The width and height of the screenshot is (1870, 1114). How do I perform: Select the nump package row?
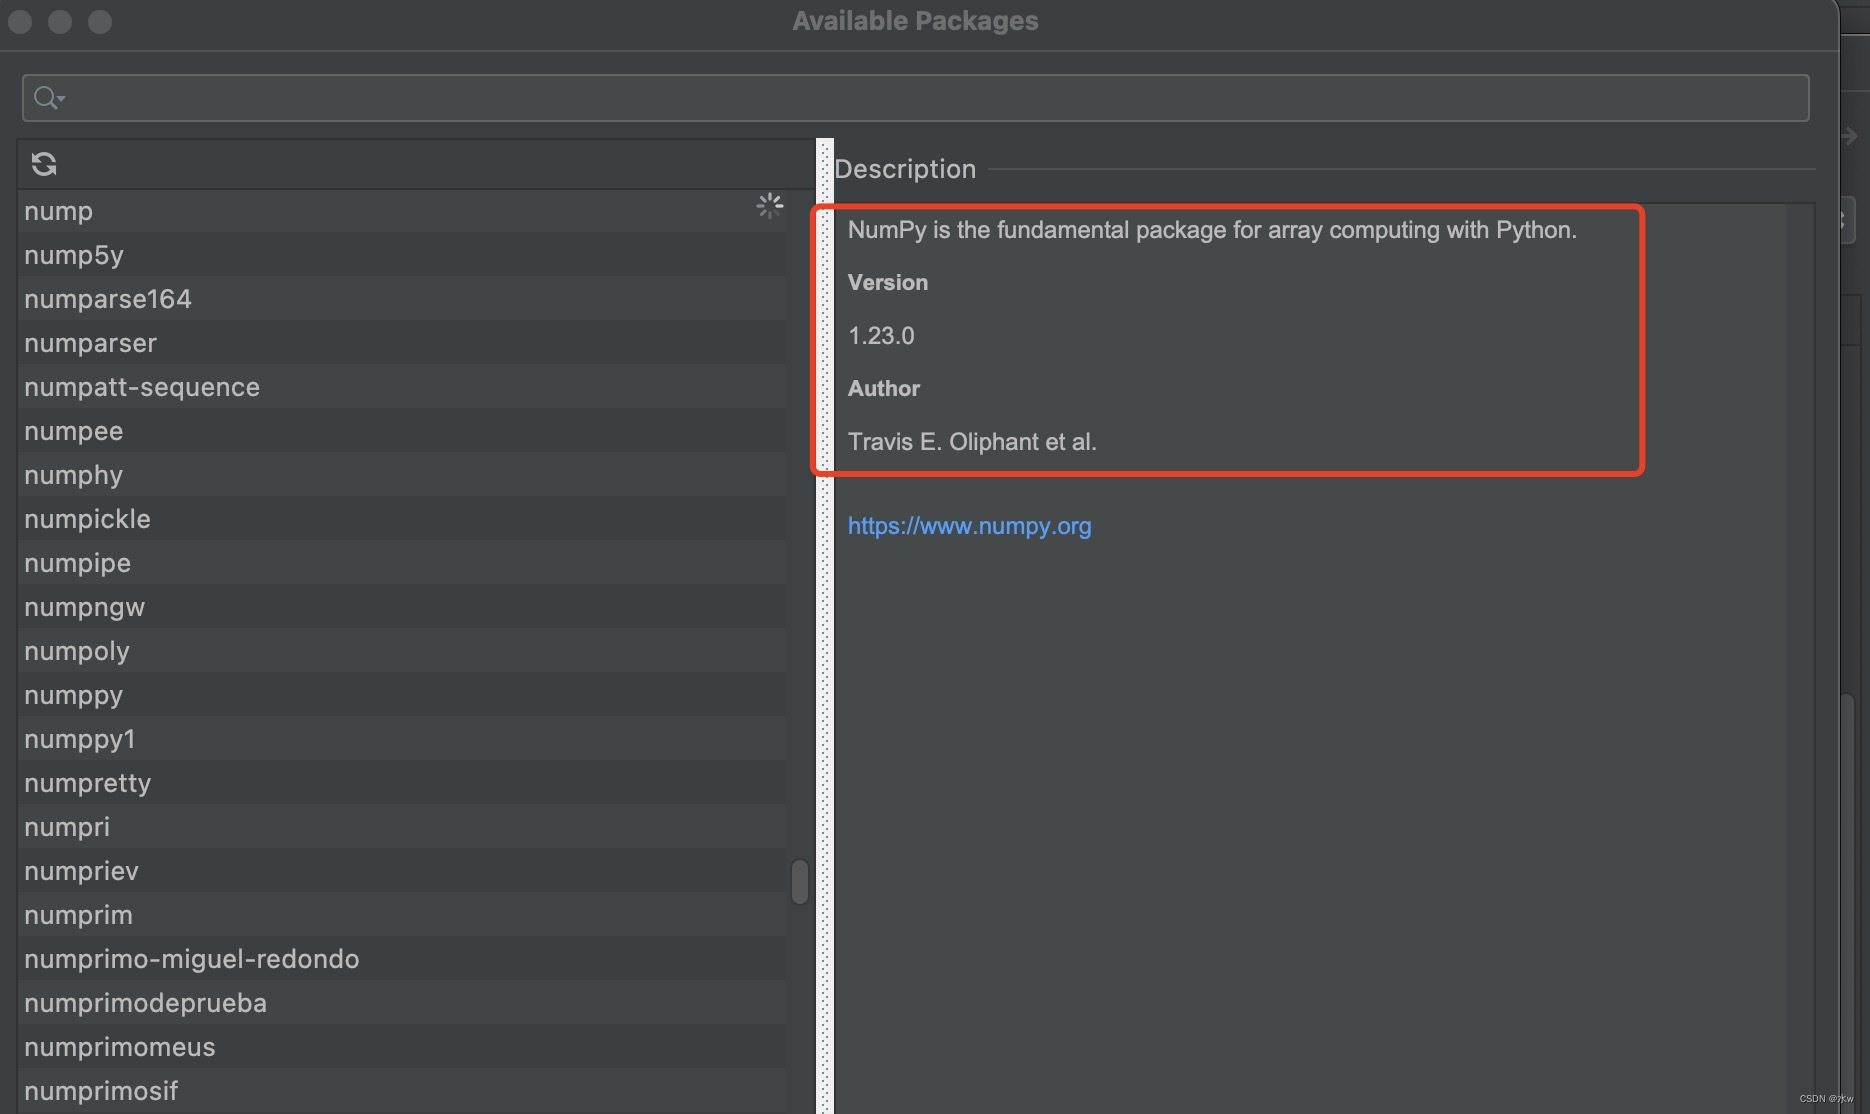click(x=402, y=211)
